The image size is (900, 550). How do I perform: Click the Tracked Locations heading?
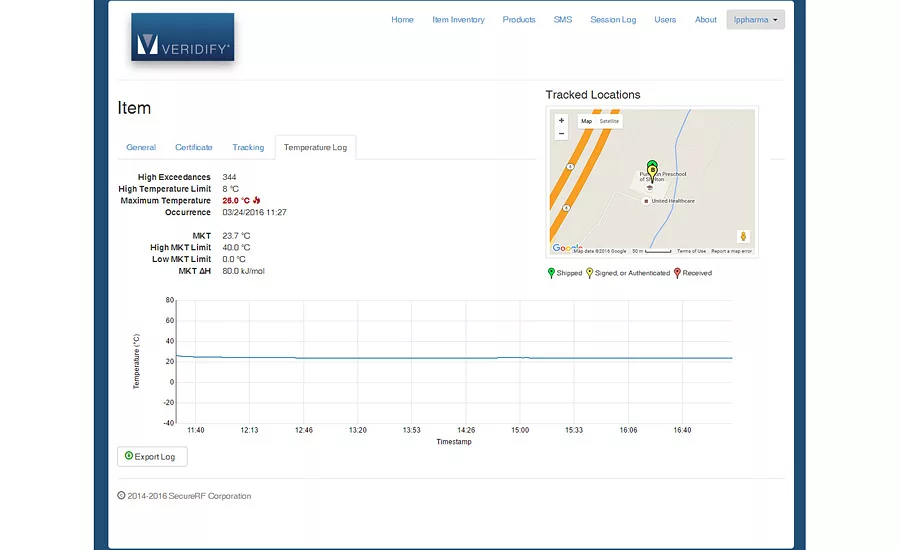(593, 95)
